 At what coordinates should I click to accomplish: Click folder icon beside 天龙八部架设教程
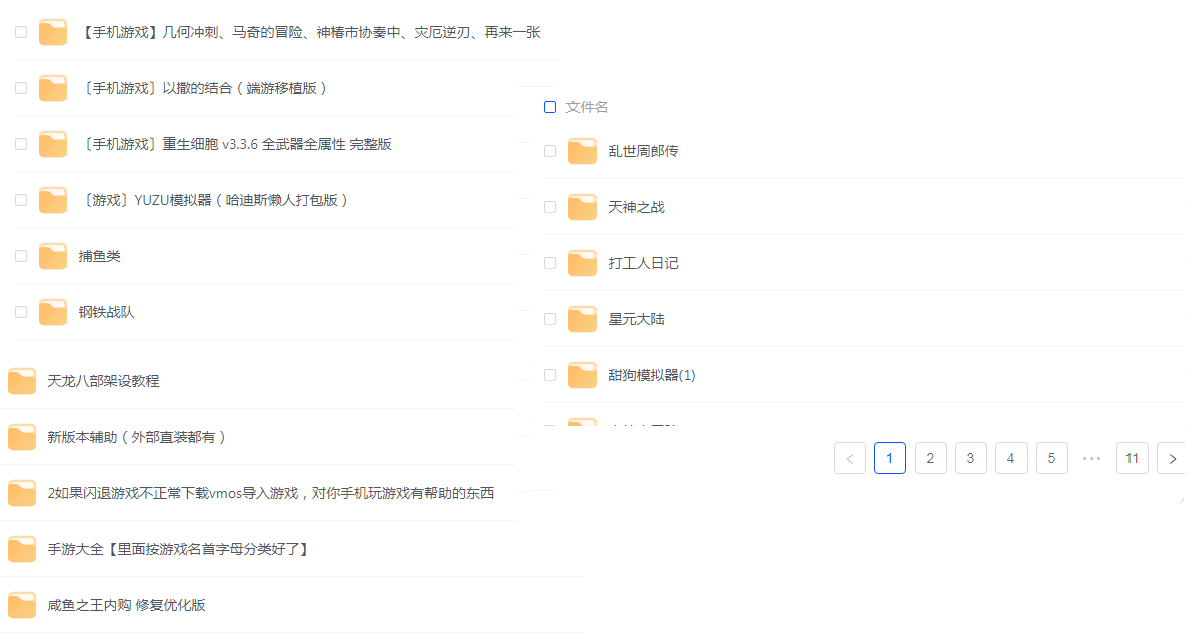coord(22,381)
